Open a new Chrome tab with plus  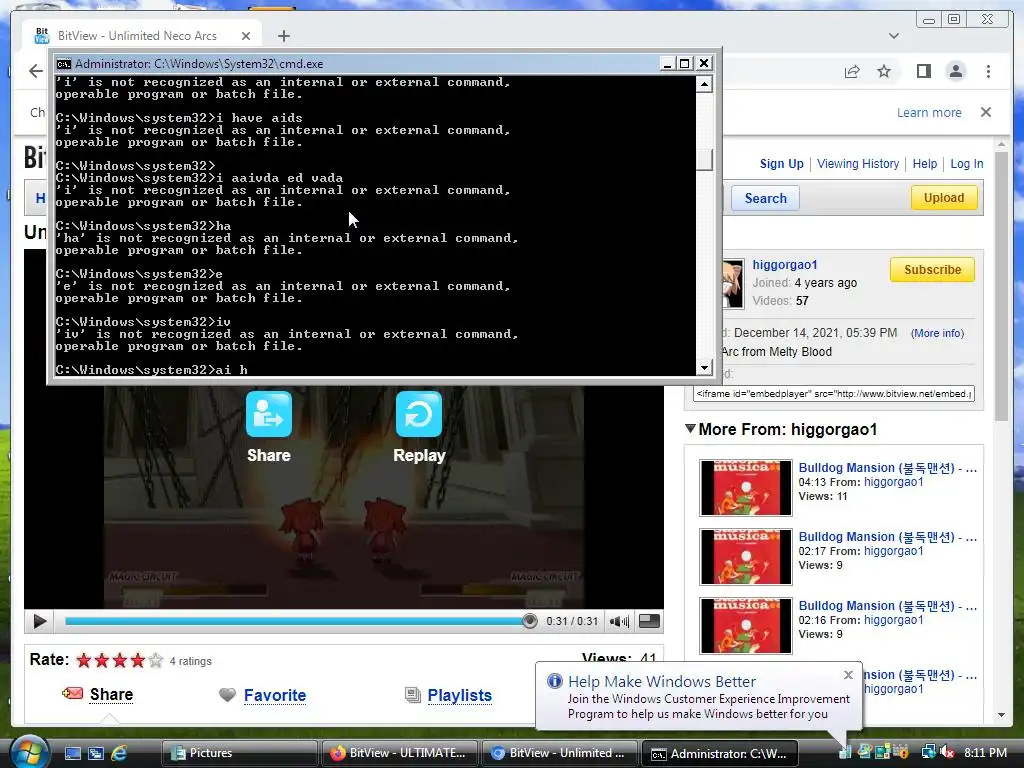tap(283, 36)
